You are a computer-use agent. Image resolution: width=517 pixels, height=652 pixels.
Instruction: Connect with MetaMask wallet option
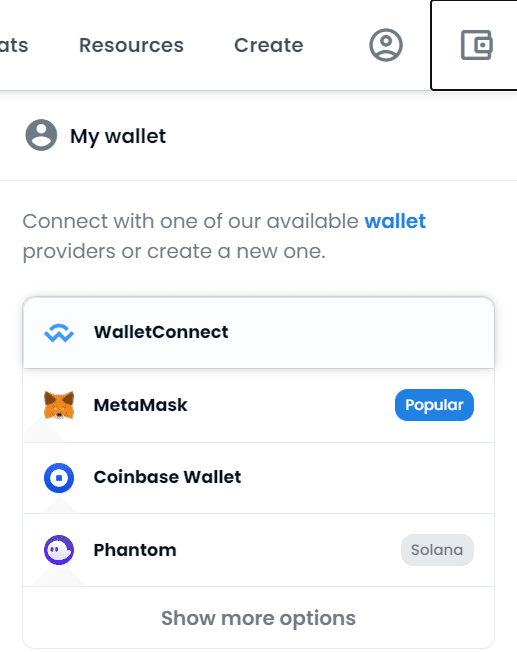tap(259, 405)
